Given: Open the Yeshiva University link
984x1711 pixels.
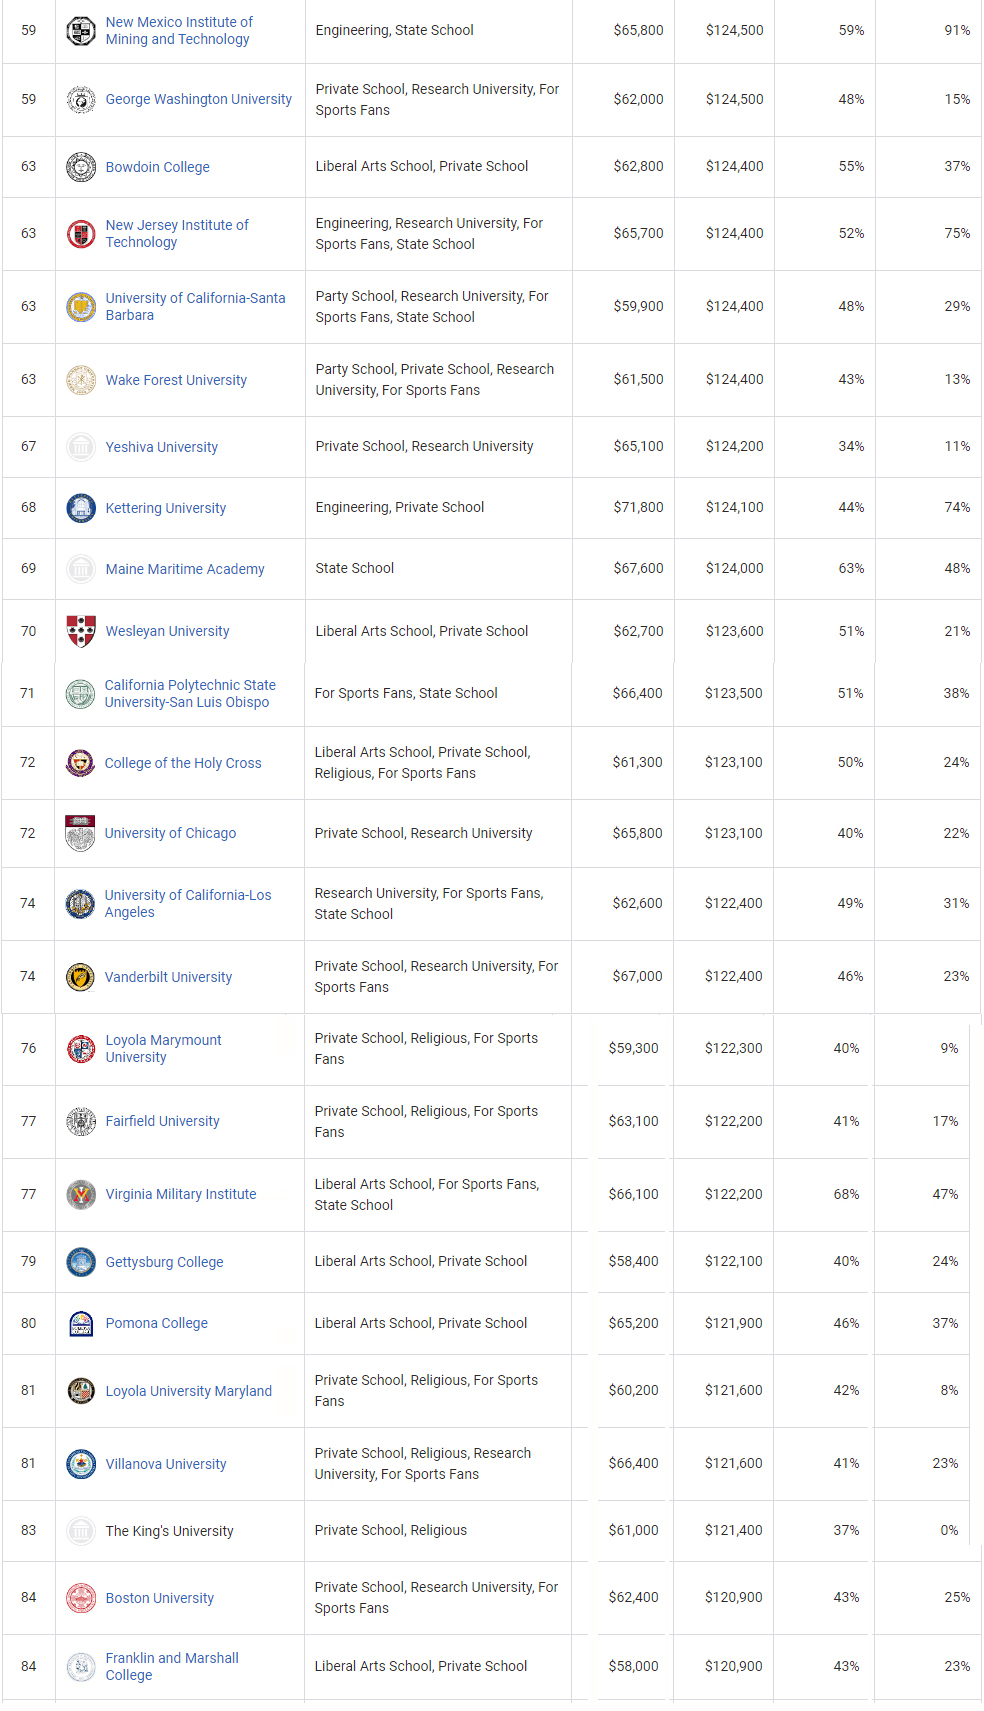Looking at the screenshot, I should click(x=161, y=447).
